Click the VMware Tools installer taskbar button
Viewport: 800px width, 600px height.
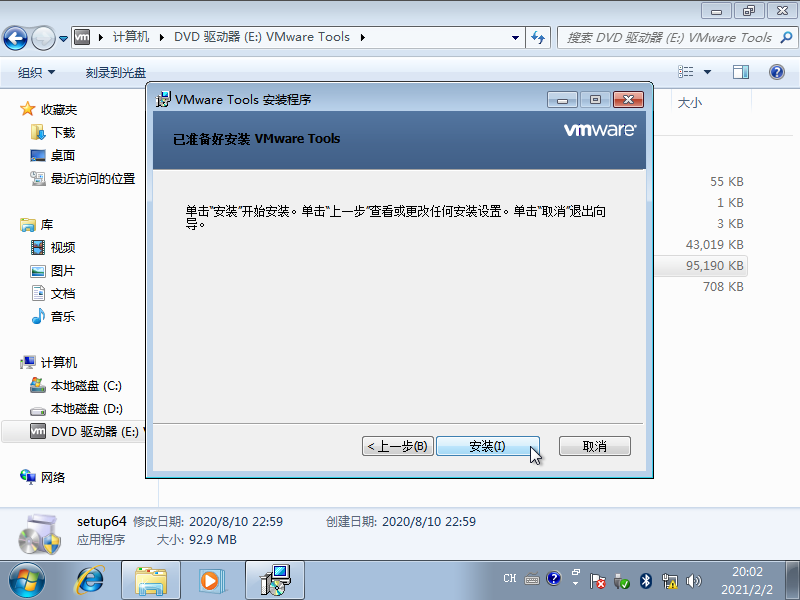pos(275,581)
